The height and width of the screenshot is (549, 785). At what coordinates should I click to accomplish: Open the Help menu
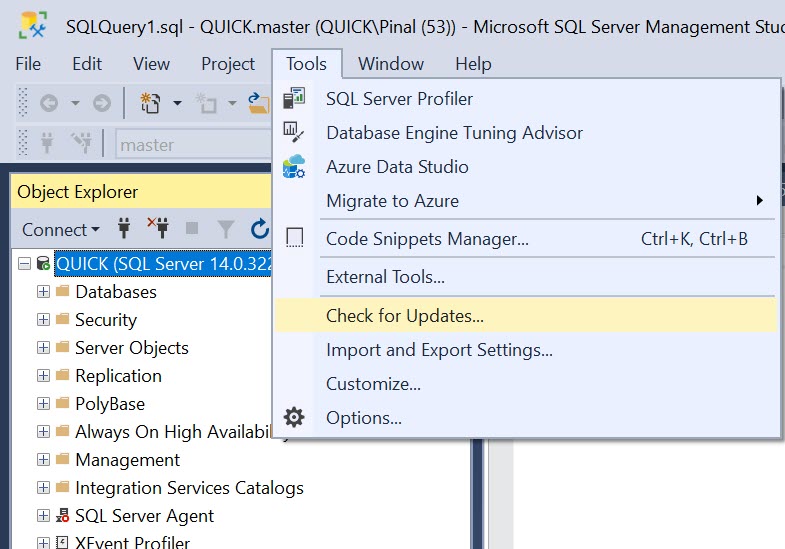click(x=473, y=64)
